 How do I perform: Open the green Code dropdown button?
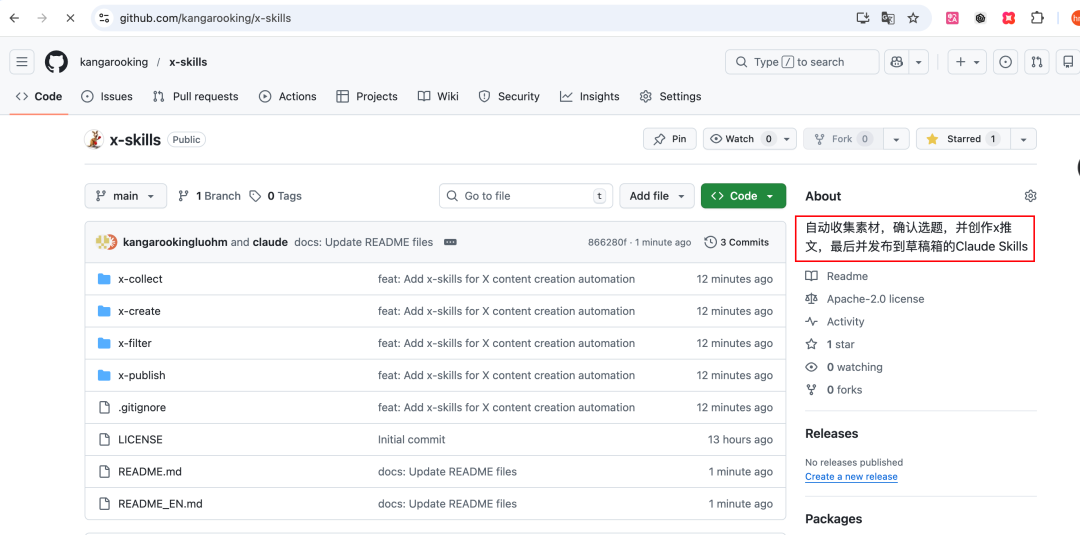742,196
